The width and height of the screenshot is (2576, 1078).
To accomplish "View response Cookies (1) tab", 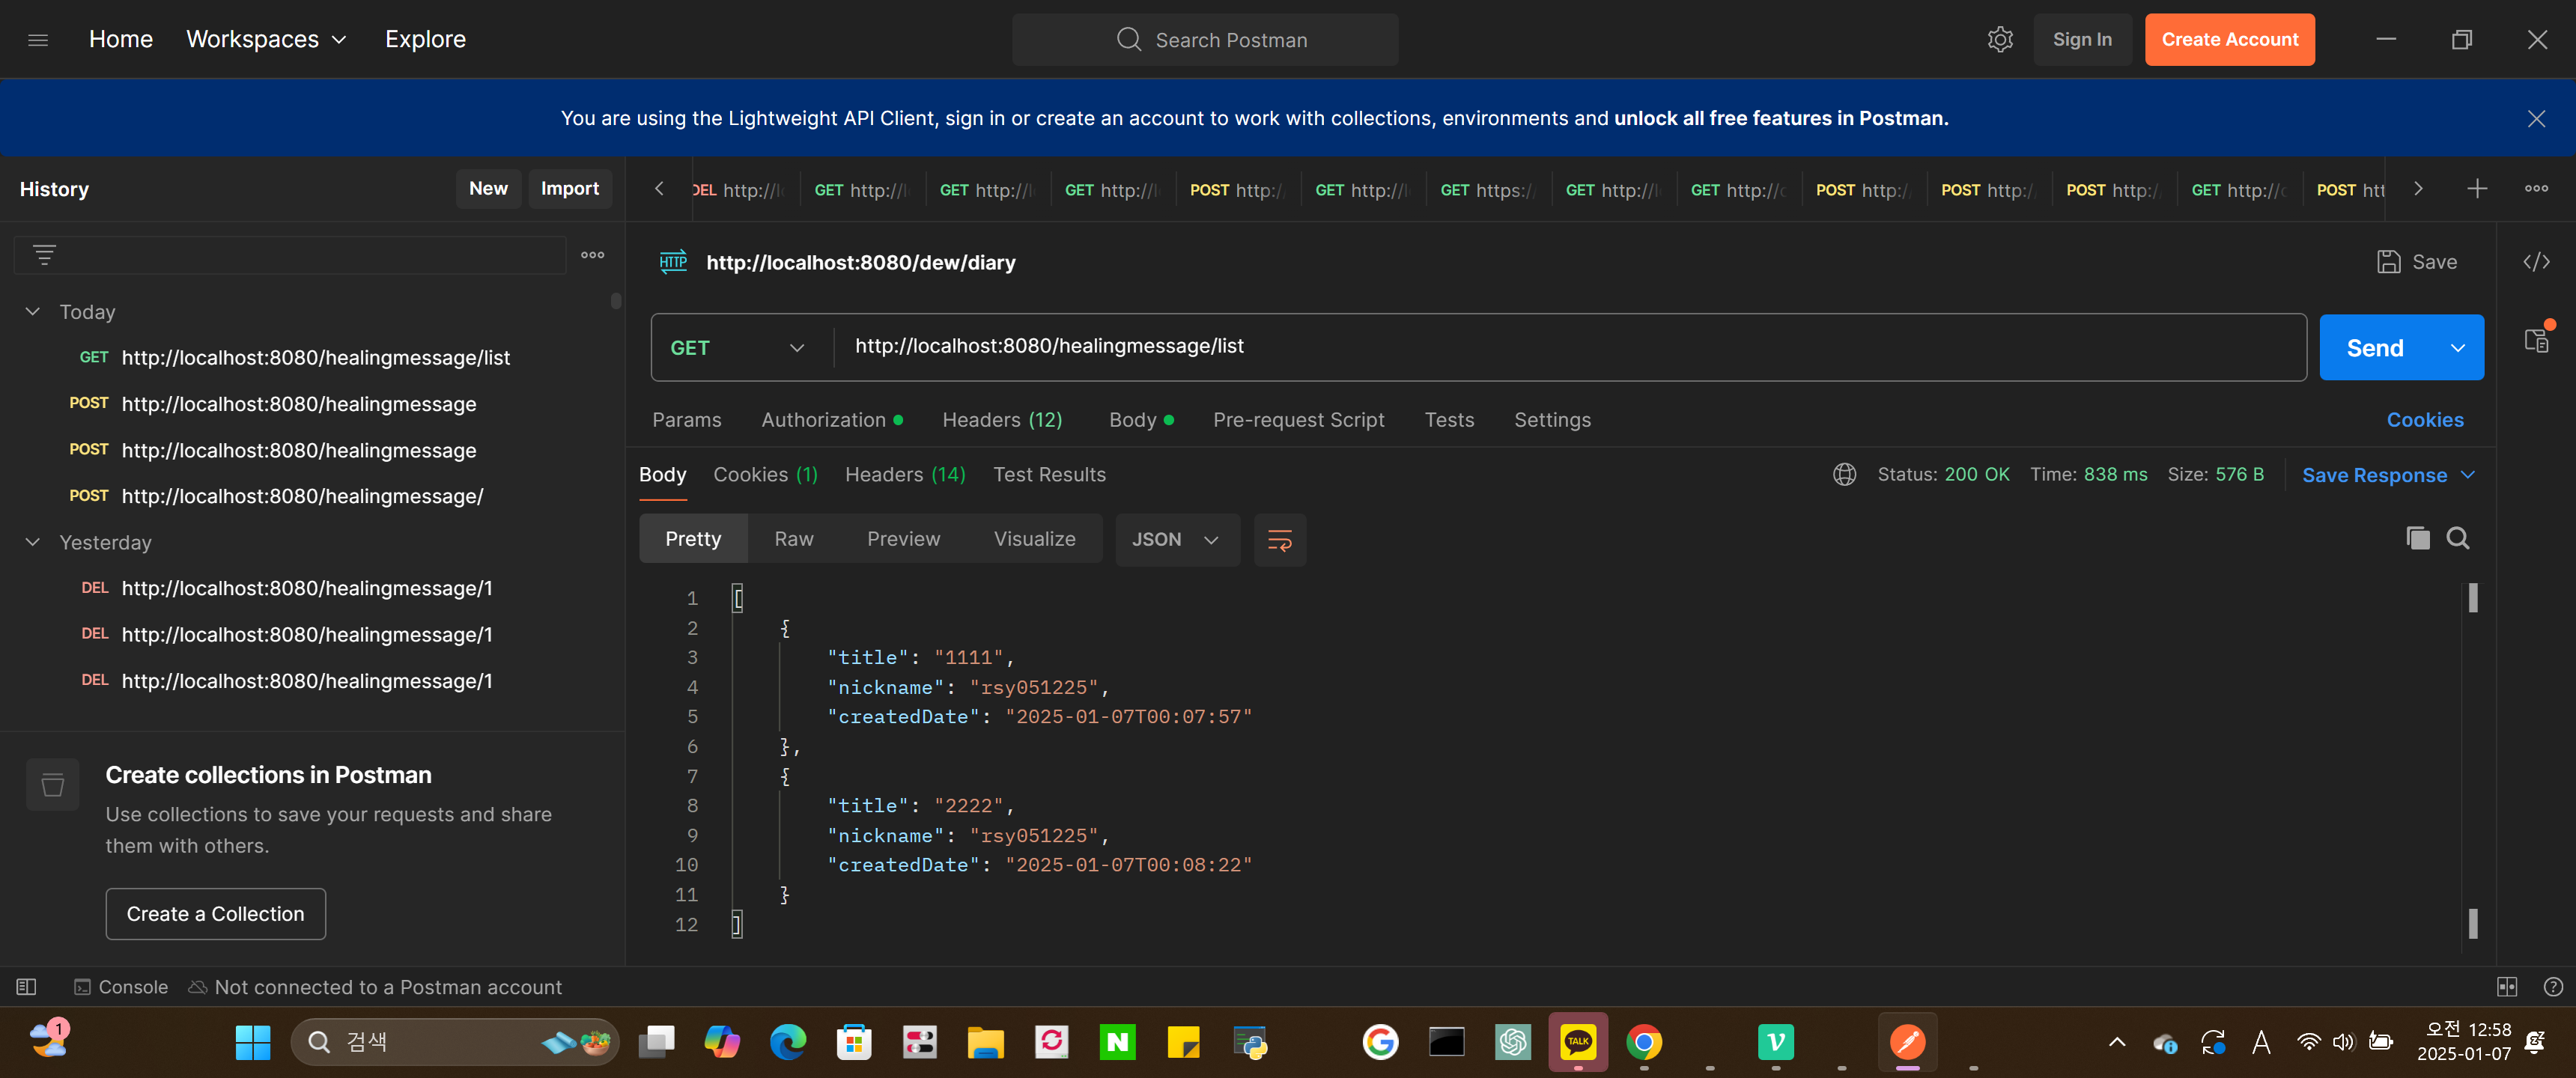I will [x=765, y=476].
